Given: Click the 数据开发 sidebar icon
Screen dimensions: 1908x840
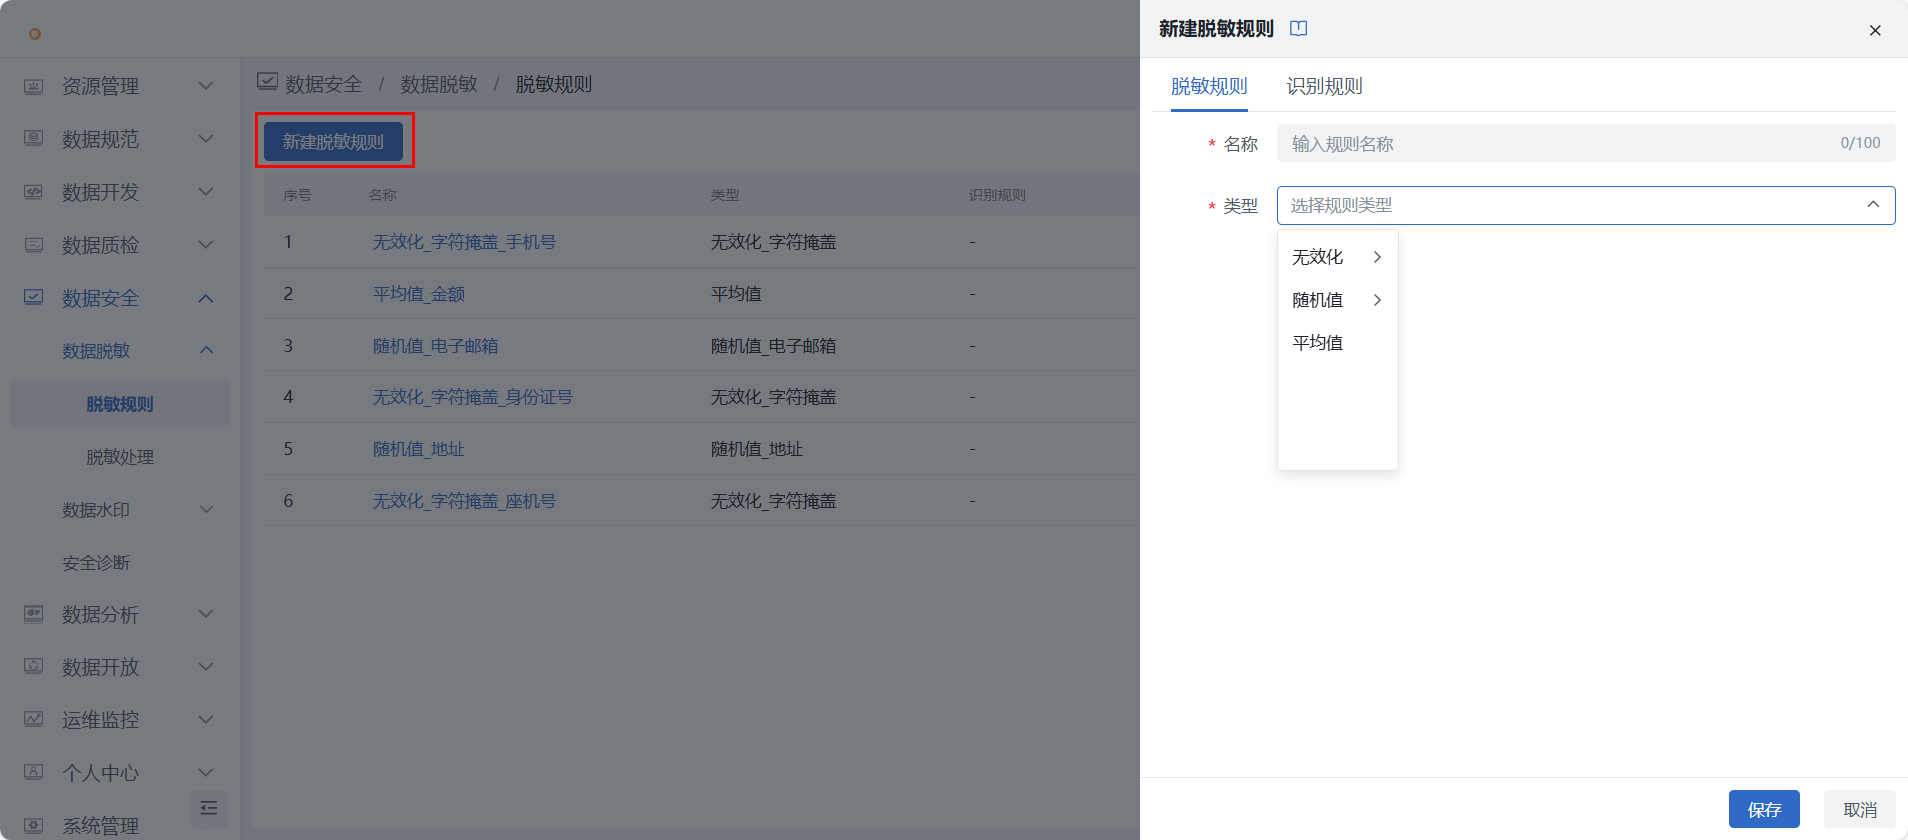Looking at the screenshot, I should click(33, 192).
